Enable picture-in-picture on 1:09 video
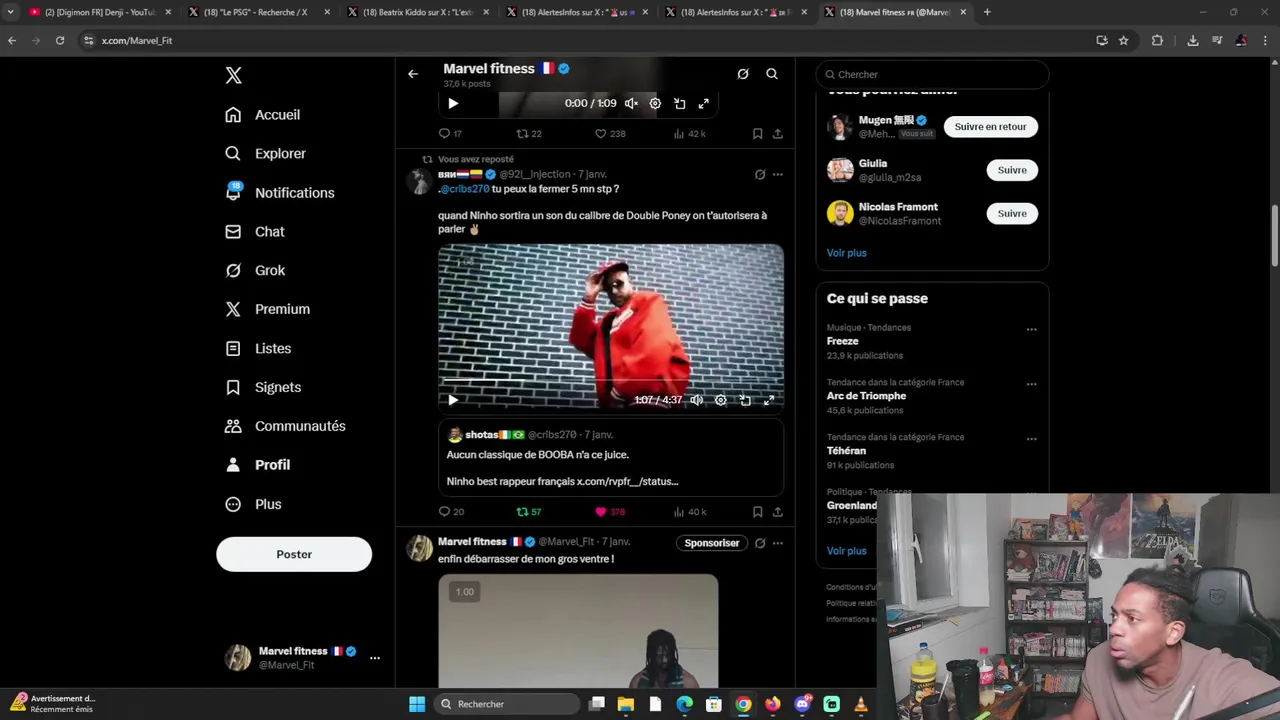Image resolution: width=1280 pixels, height=720 pixels. [x=680, y=103]
